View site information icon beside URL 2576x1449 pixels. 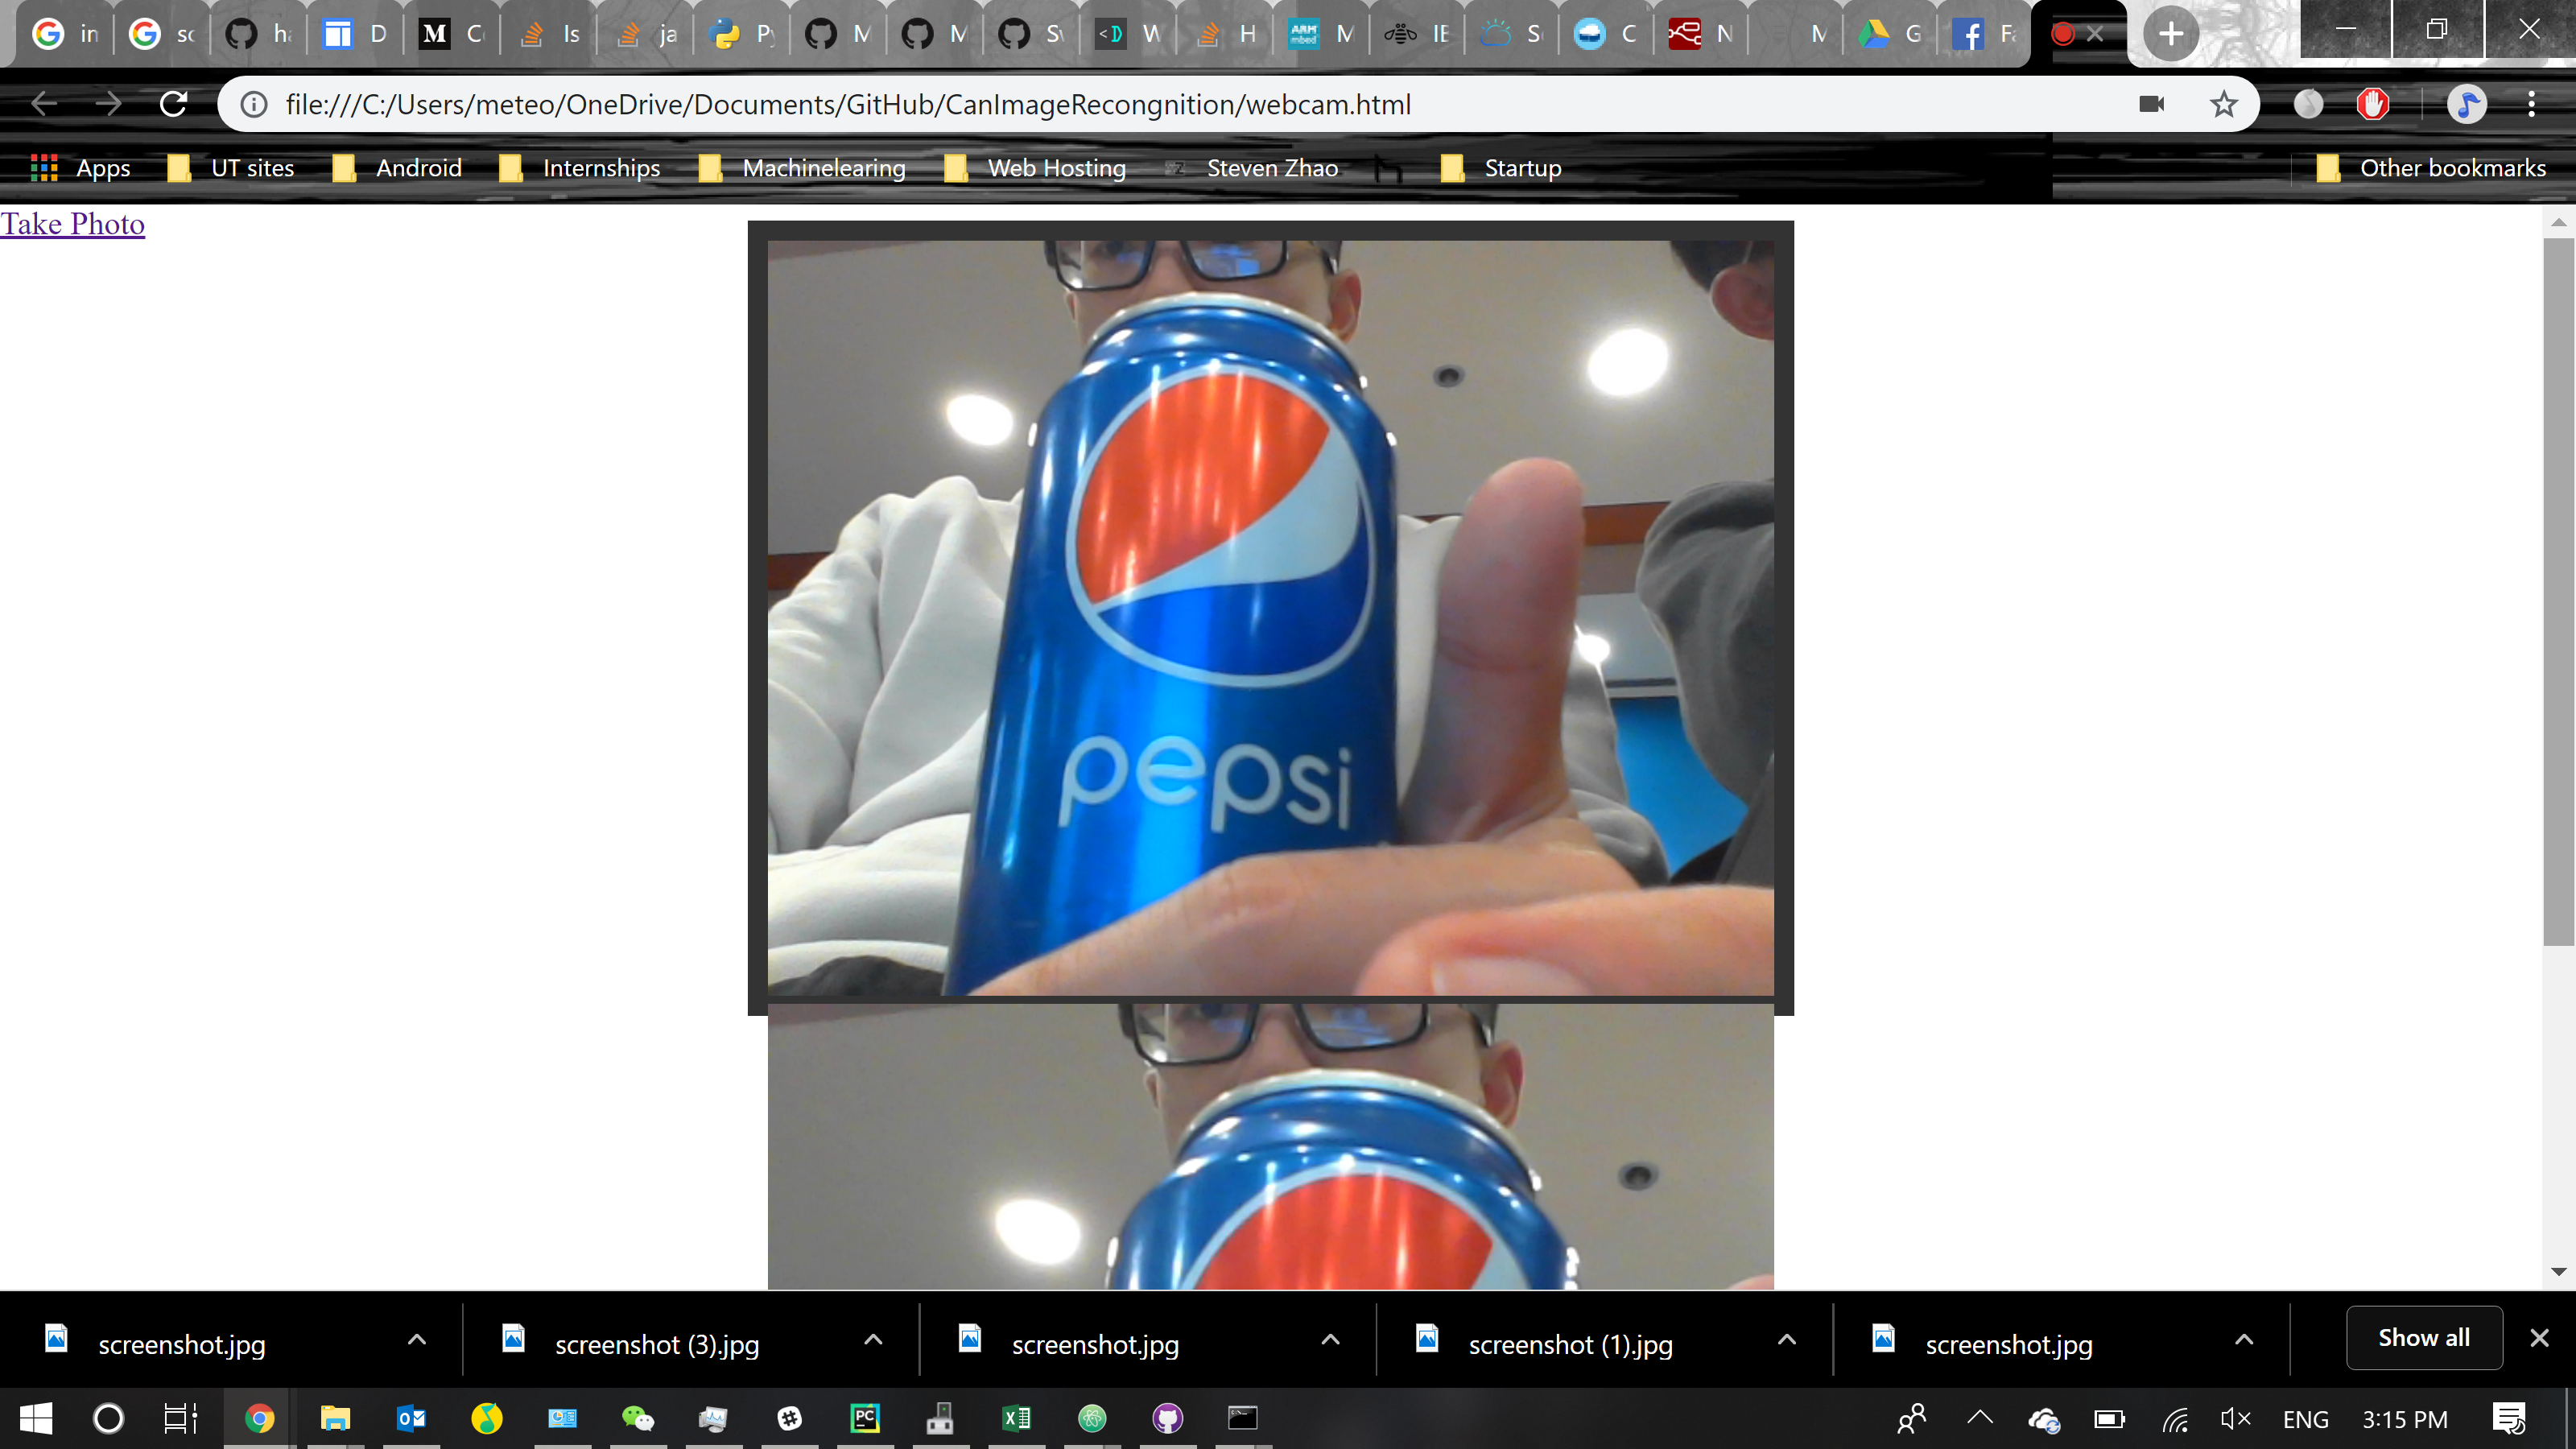pos(254,104)
